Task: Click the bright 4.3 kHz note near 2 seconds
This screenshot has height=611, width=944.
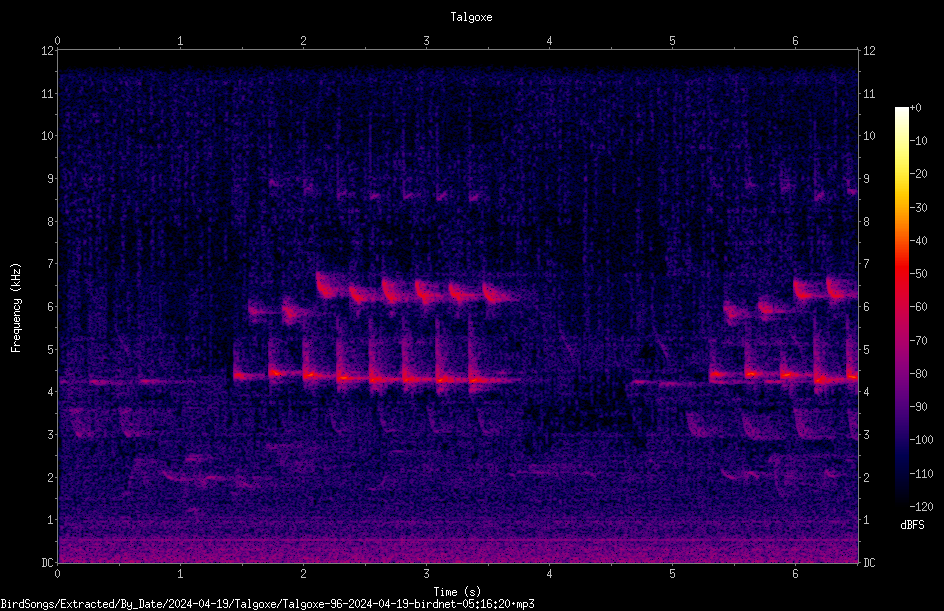Action: [311, 376]
